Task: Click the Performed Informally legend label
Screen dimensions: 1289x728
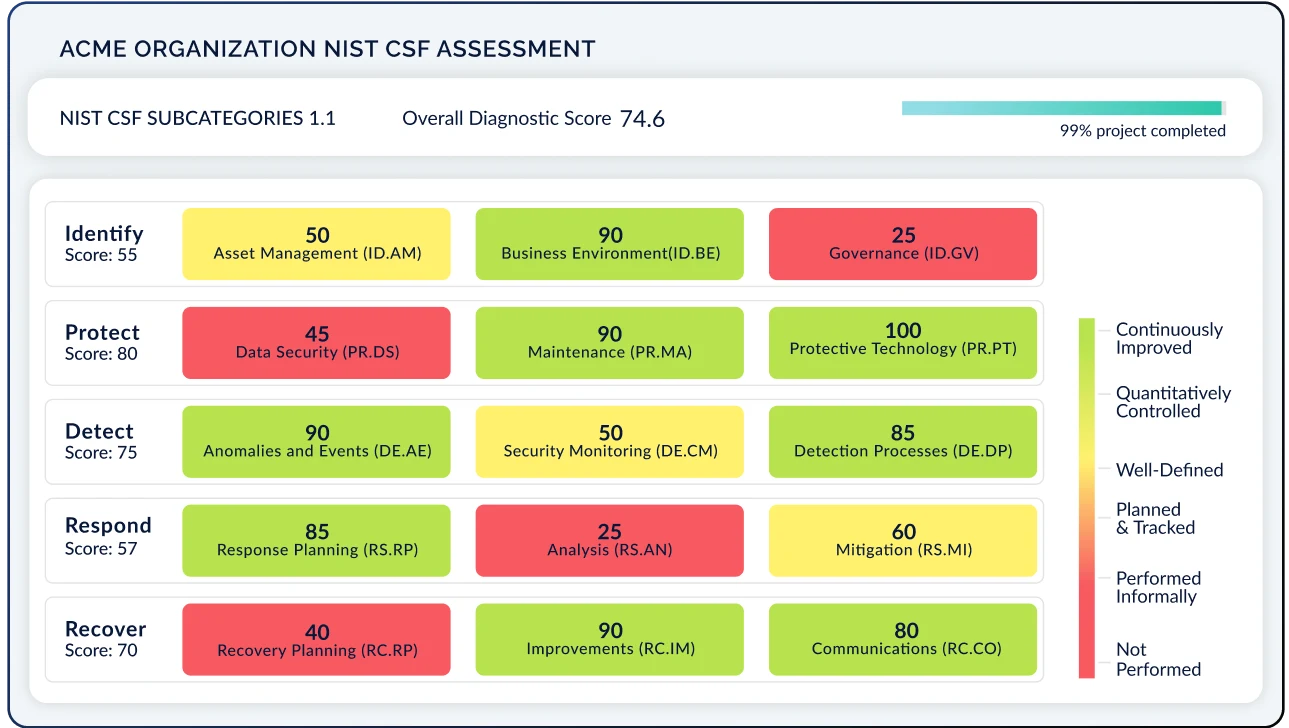Action: (1158, 587)
